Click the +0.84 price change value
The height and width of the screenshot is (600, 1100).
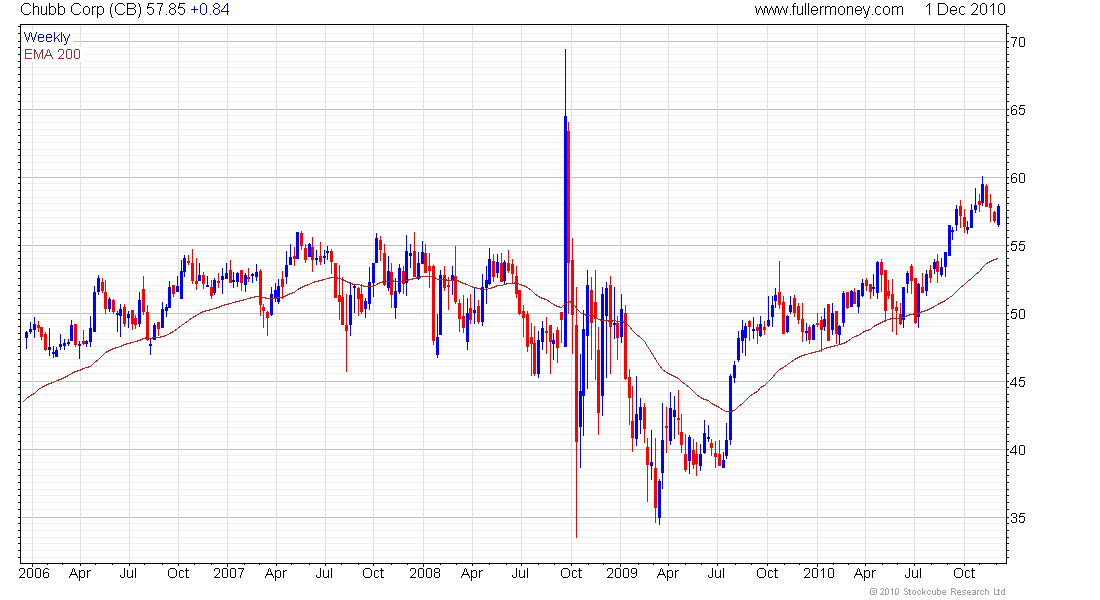click(x=210, y=10)
